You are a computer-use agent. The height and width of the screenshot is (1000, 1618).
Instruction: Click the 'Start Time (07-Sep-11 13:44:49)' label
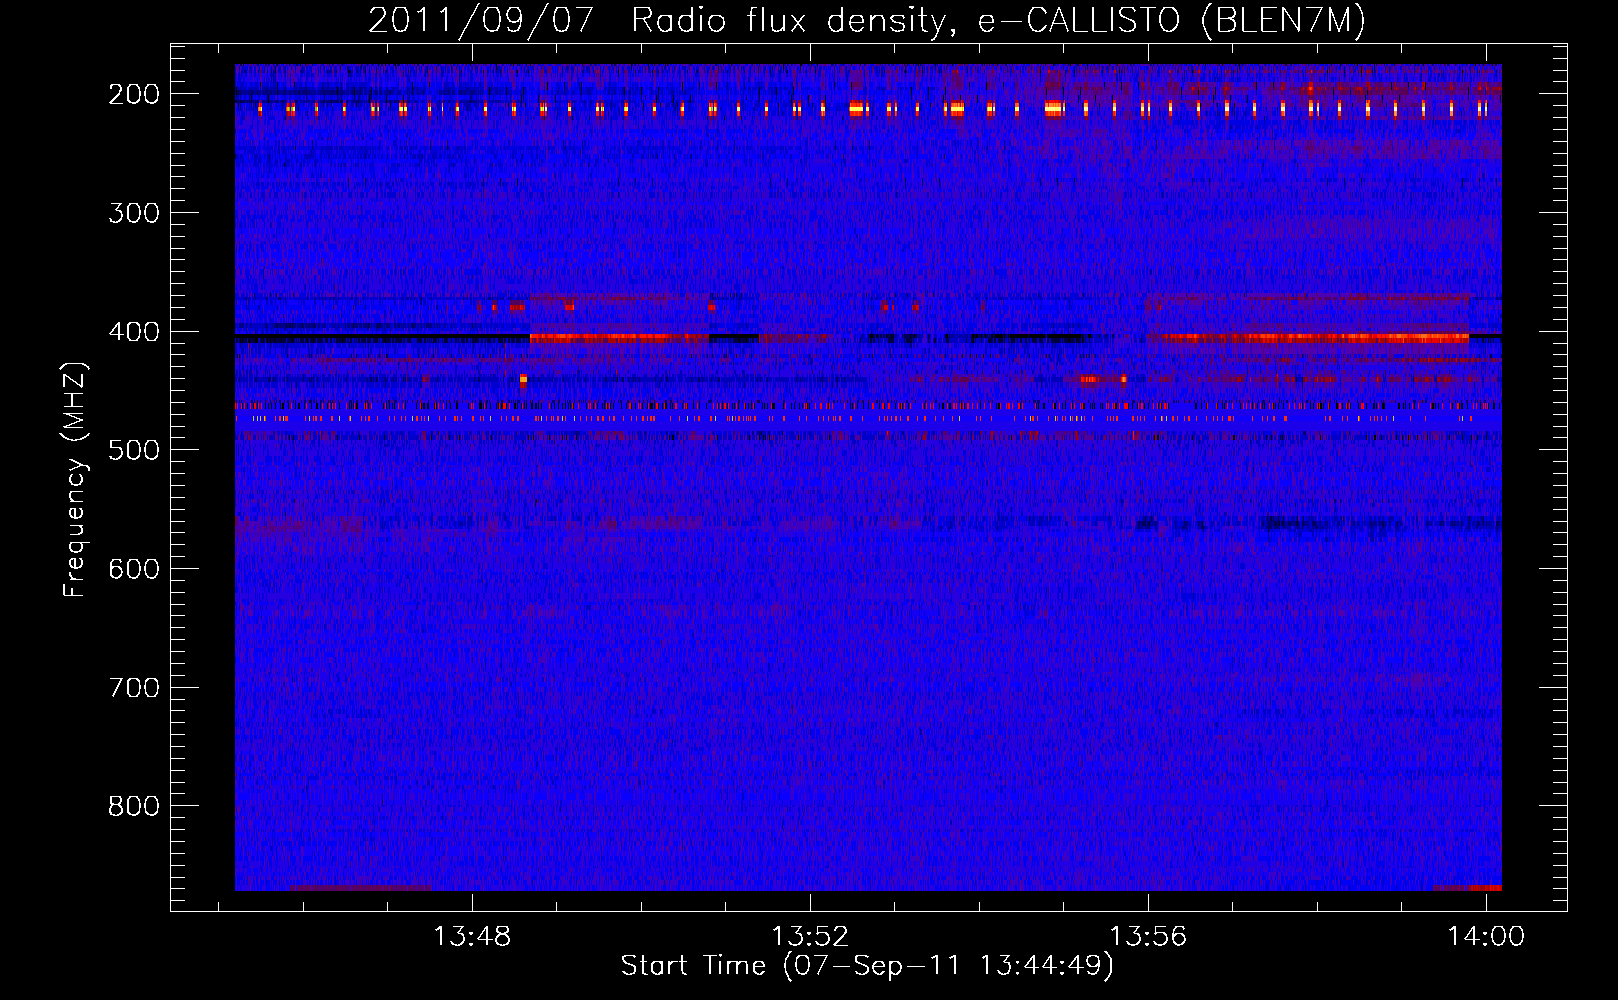point(867,966)
